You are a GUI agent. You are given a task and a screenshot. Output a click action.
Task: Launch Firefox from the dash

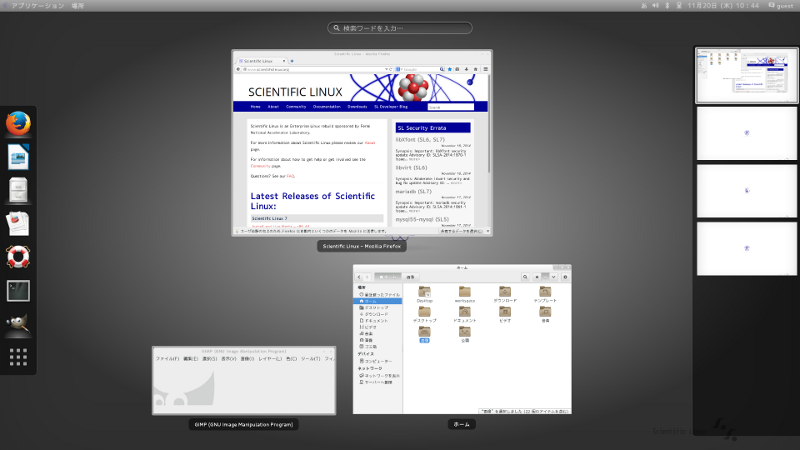click(x=18, y=123)
